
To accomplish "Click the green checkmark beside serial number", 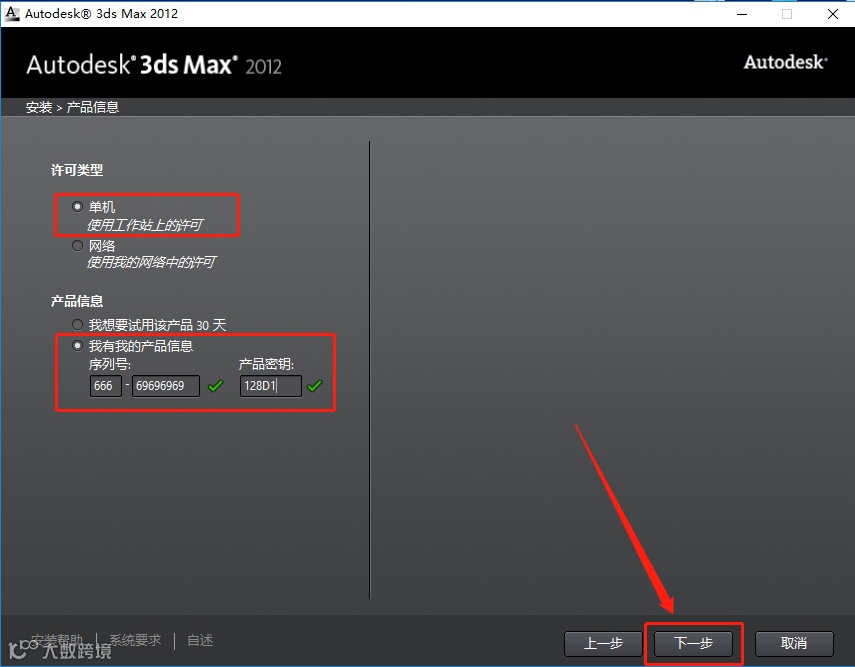I will [x=215, y=386].
